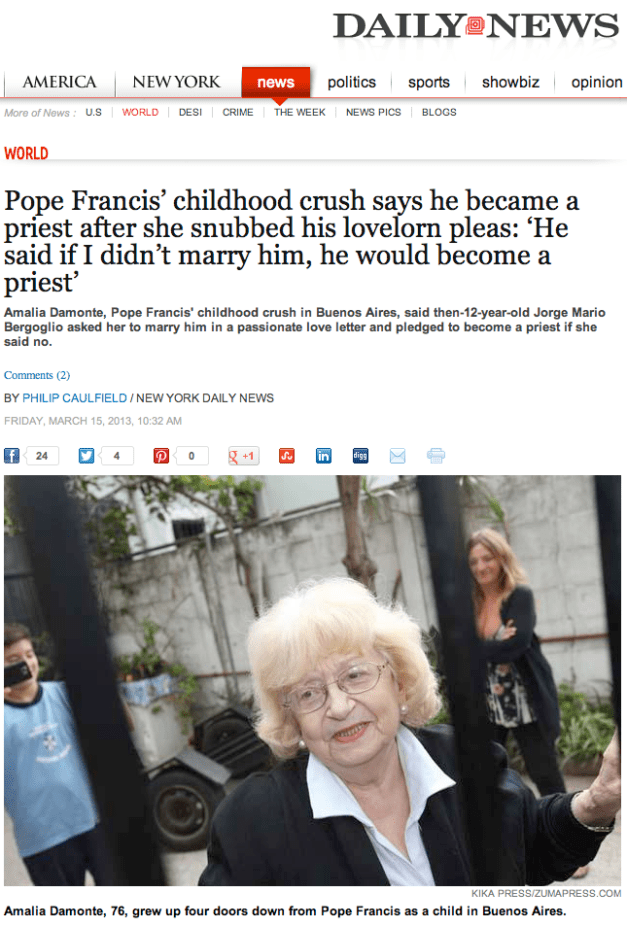Open the Daily News logo homepage
Viewport: 627px width, 927px height.
click(476, 25)
